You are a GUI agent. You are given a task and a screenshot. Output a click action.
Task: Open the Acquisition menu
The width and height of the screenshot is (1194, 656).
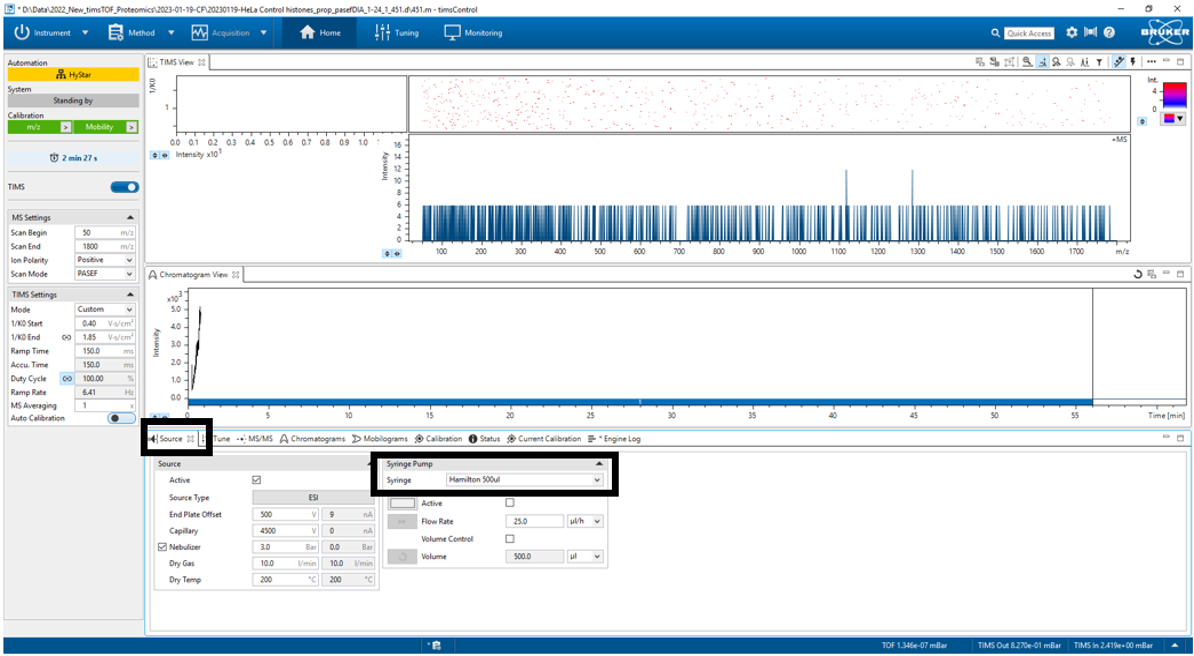[x=229, y=33]
